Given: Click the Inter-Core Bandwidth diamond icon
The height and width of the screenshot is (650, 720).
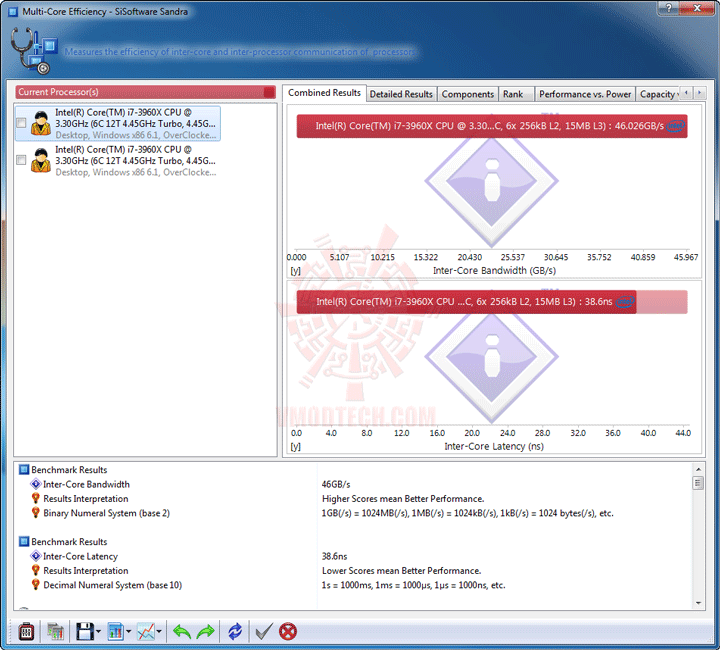Looking at the screenshot, I should [x=35, y=484].
